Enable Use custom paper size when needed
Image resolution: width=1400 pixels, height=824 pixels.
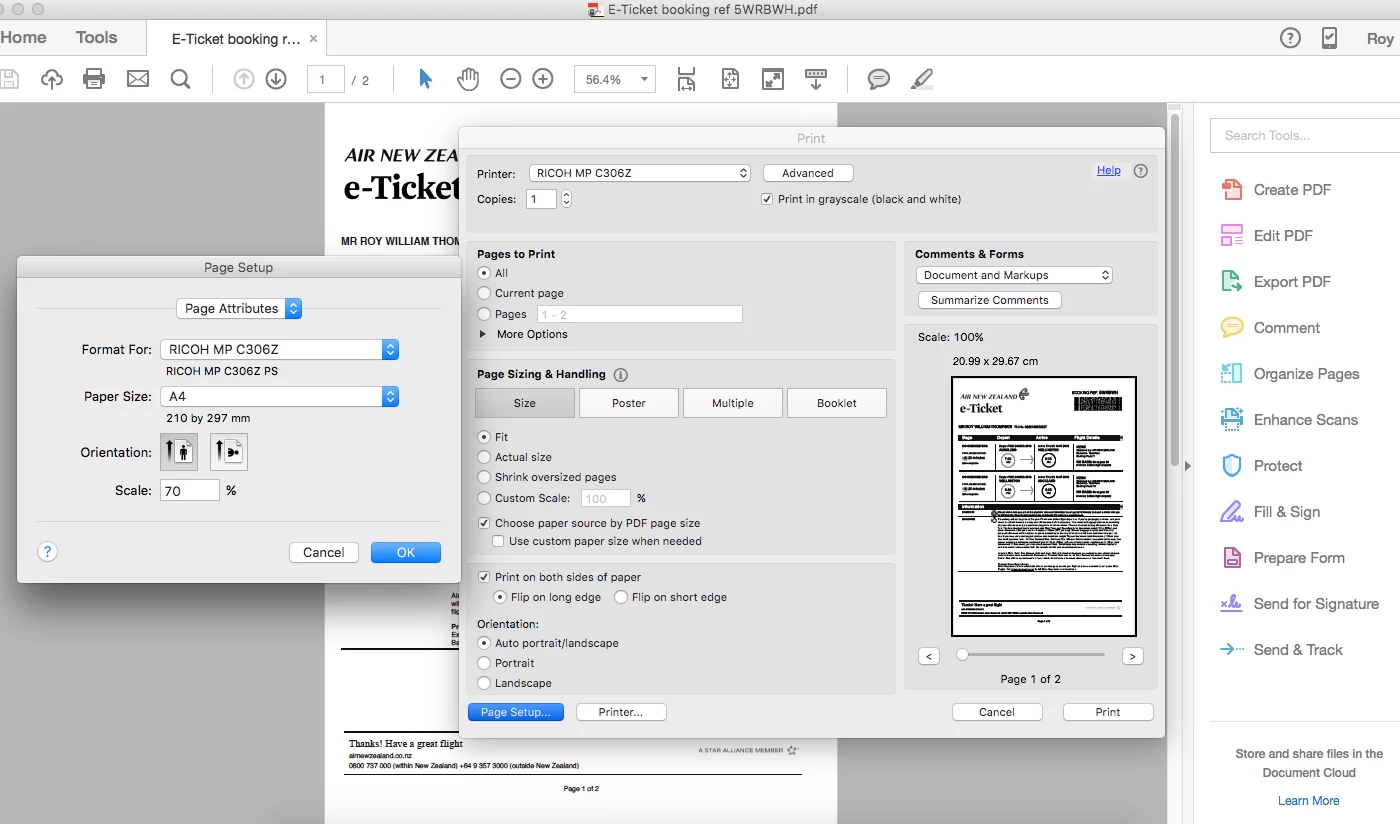click(x=498, y=541)
